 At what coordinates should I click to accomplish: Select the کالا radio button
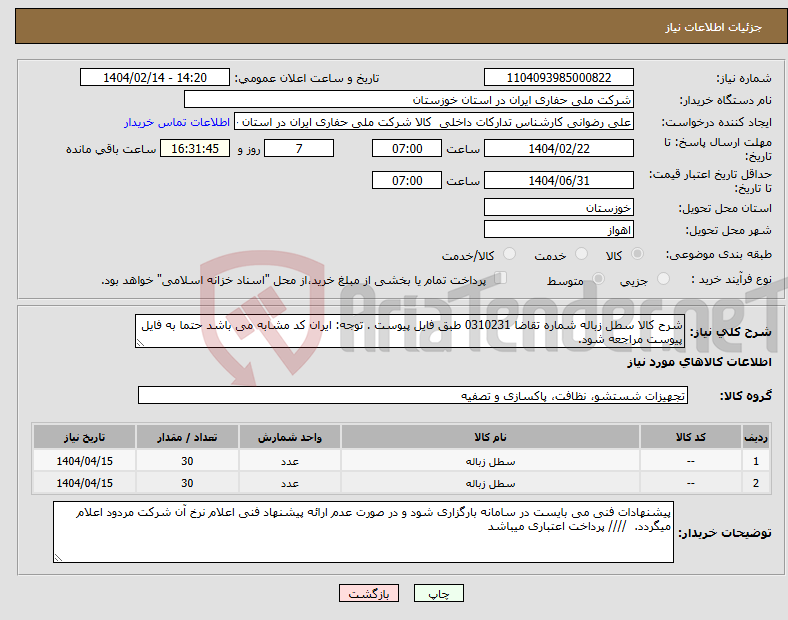[x=637, y=254]
